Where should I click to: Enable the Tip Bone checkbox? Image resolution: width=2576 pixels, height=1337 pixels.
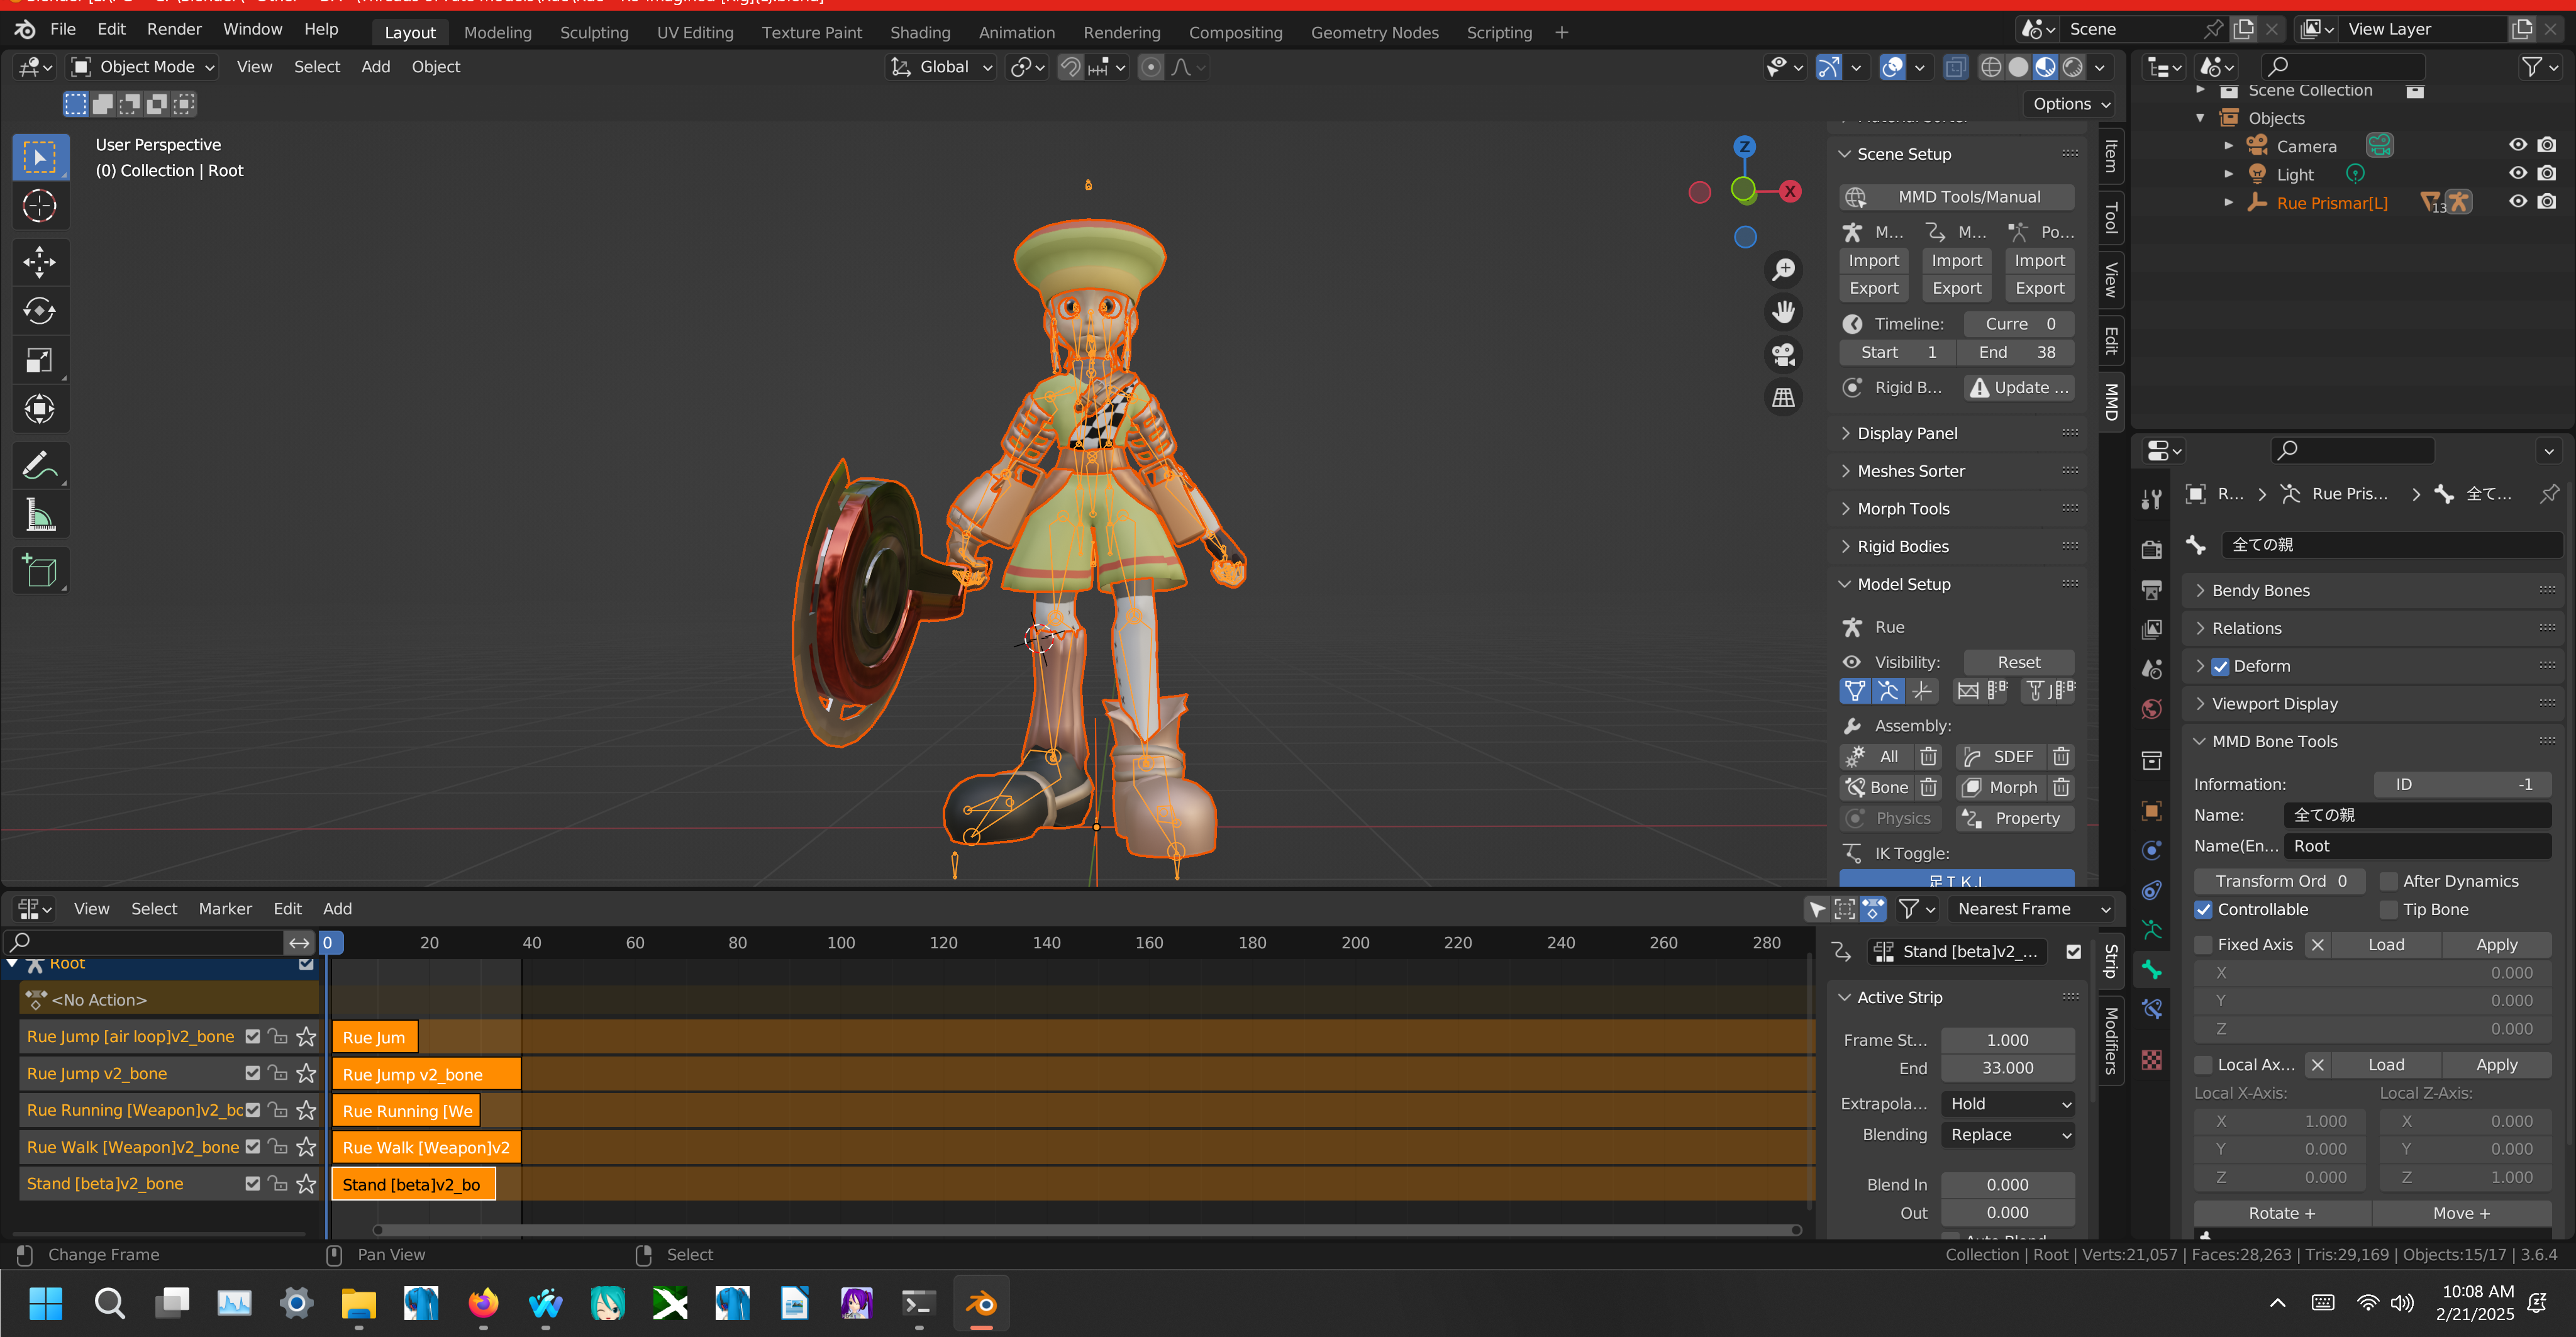[2389, 909]
